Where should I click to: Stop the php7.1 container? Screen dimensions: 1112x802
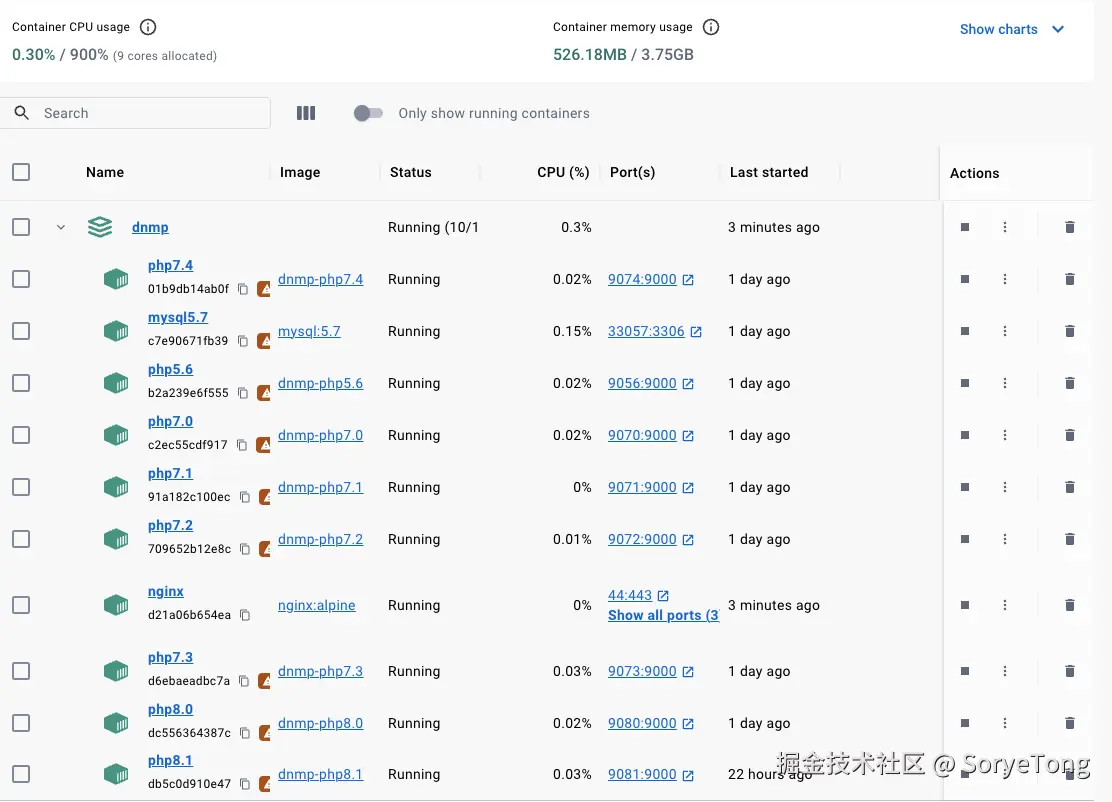tap(964, 487)
